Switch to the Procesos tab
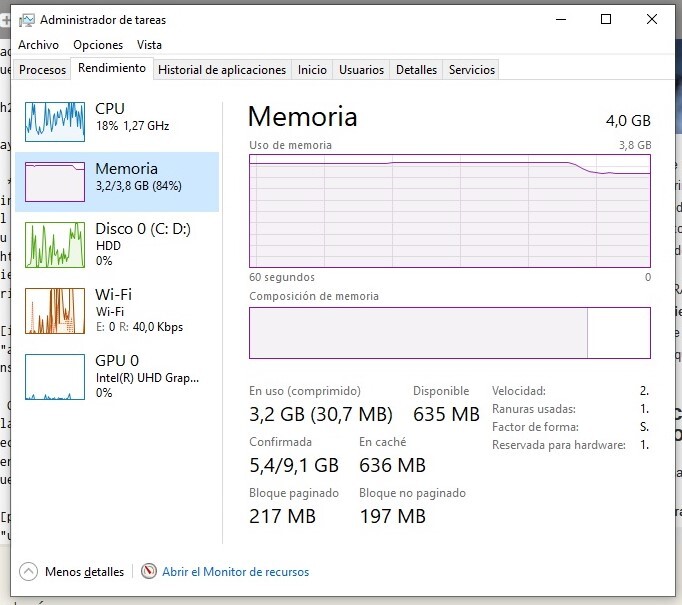This screenshot has width=682, height=605. pos(42,70)
